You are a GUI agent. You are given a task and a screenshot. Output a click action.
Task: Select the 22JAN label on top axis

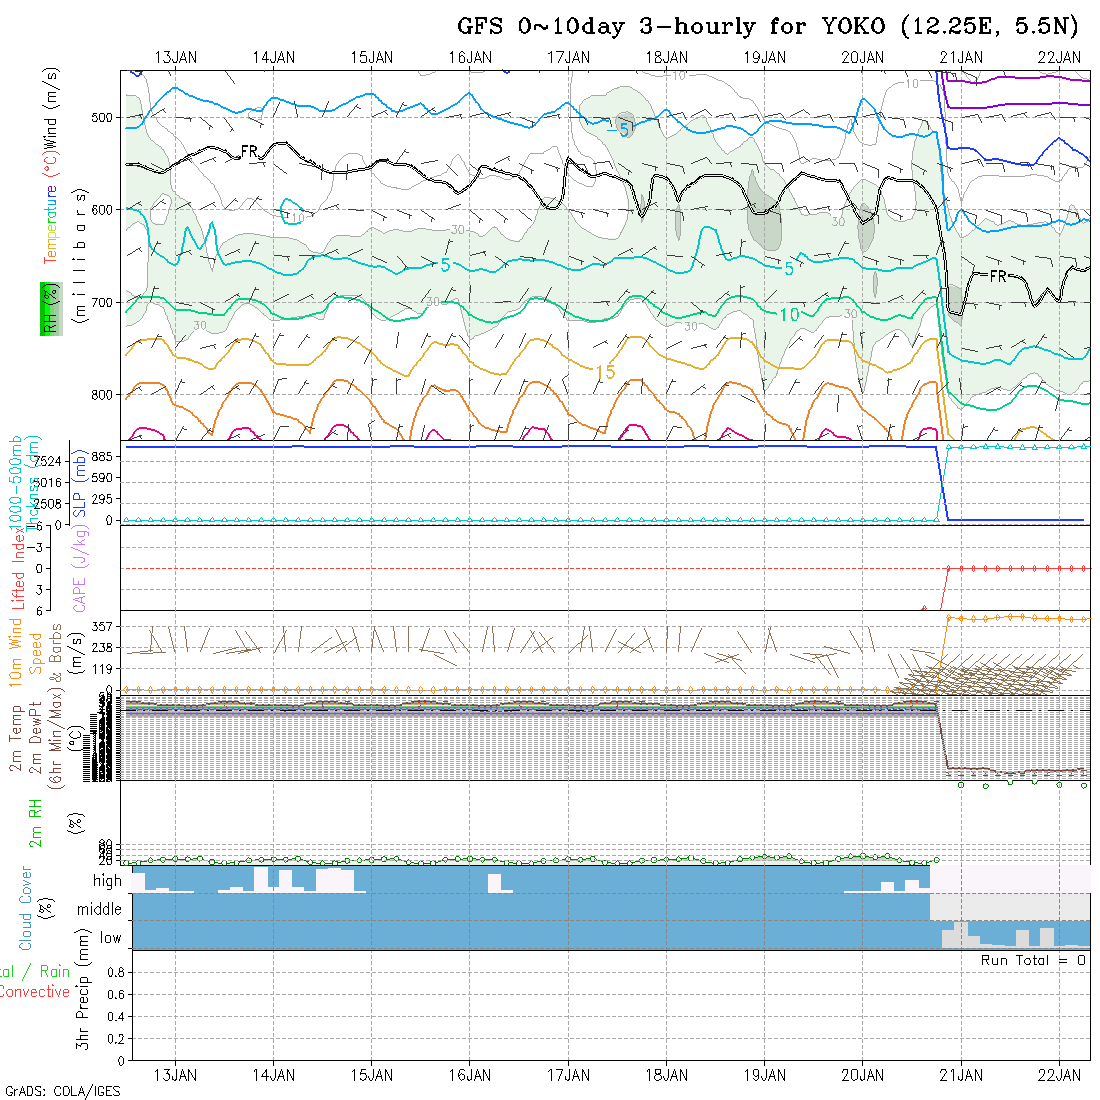click(1059, 58)
